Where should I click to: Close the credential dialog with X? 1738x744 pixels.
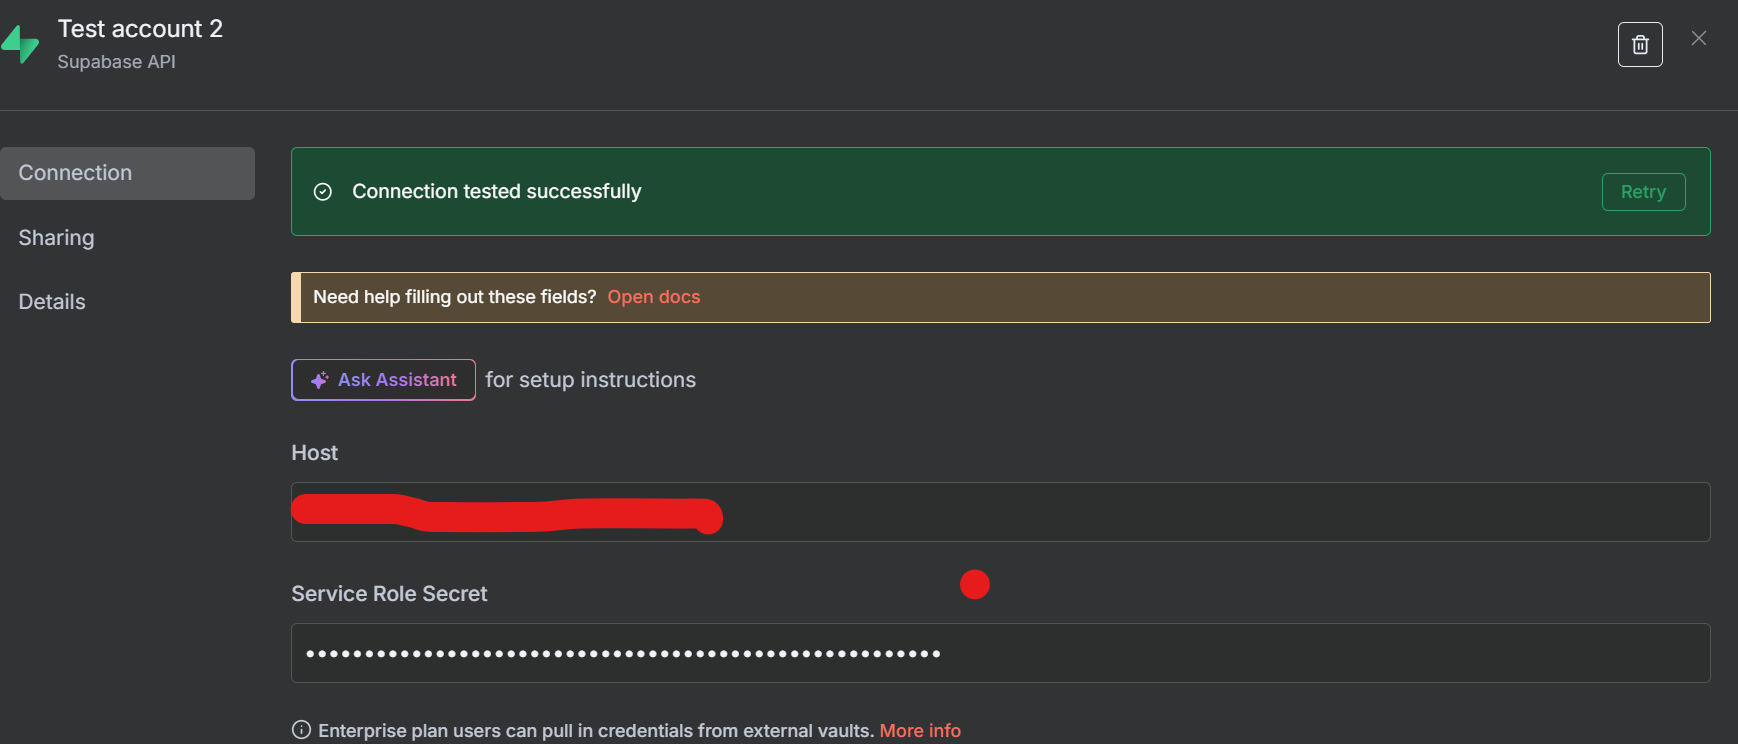pyautogui.click(x=1699, y=39)
